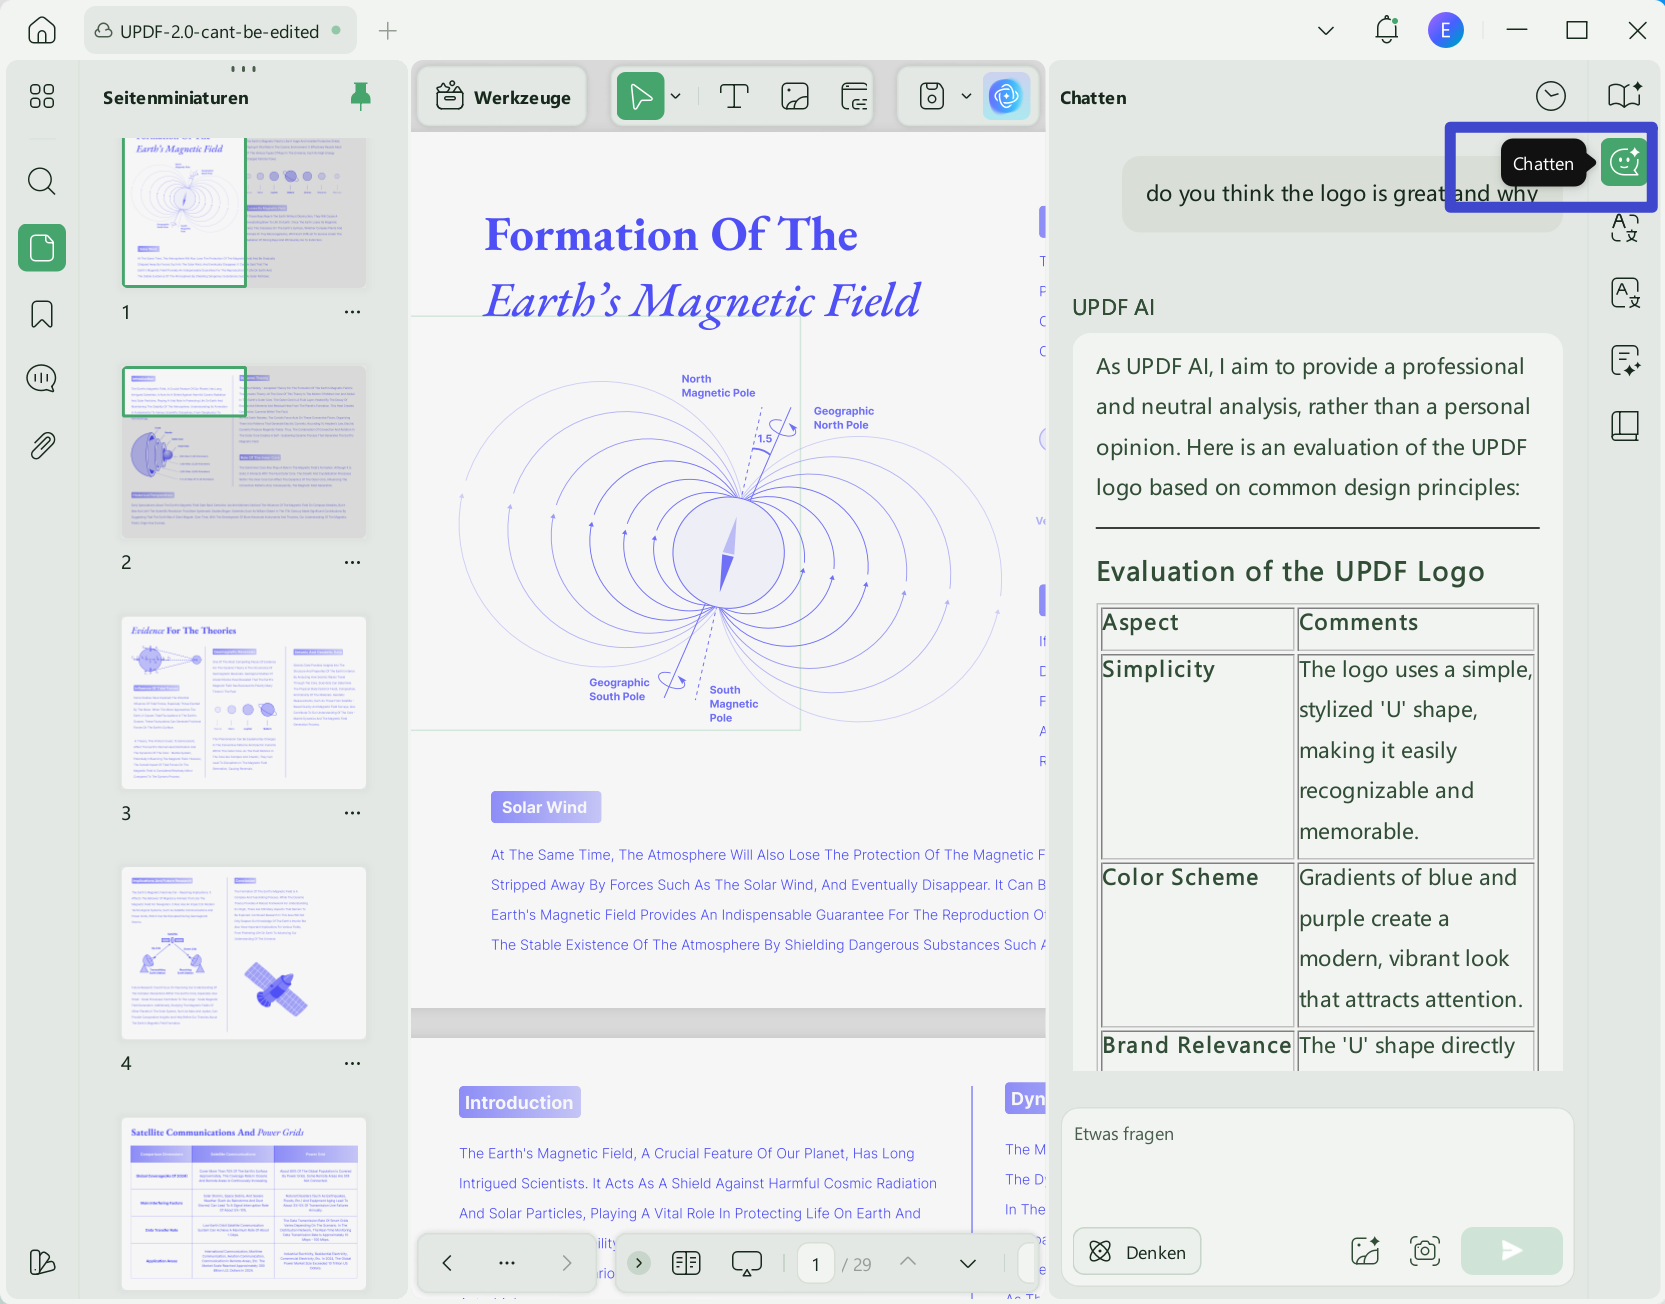Expand the save options dropdown arrow

966,97
